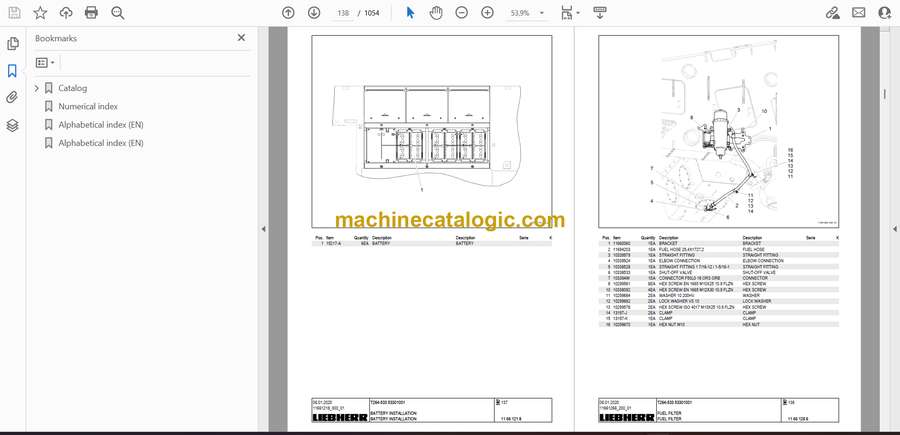
Task: Click the cloud upload icon
Action: tap(66, 13)
